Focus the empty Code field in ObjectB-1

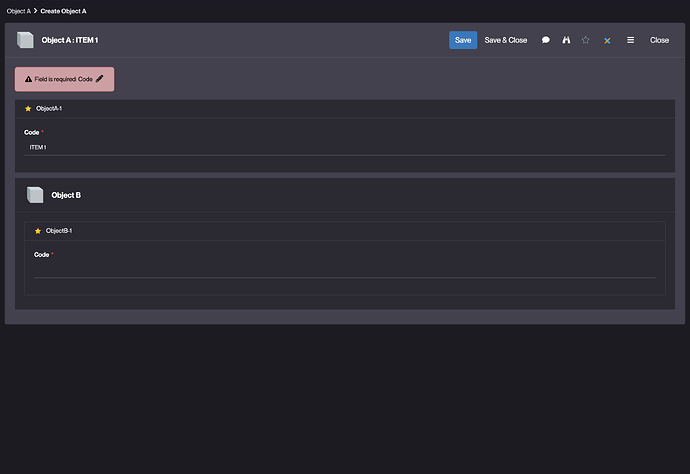344,270
